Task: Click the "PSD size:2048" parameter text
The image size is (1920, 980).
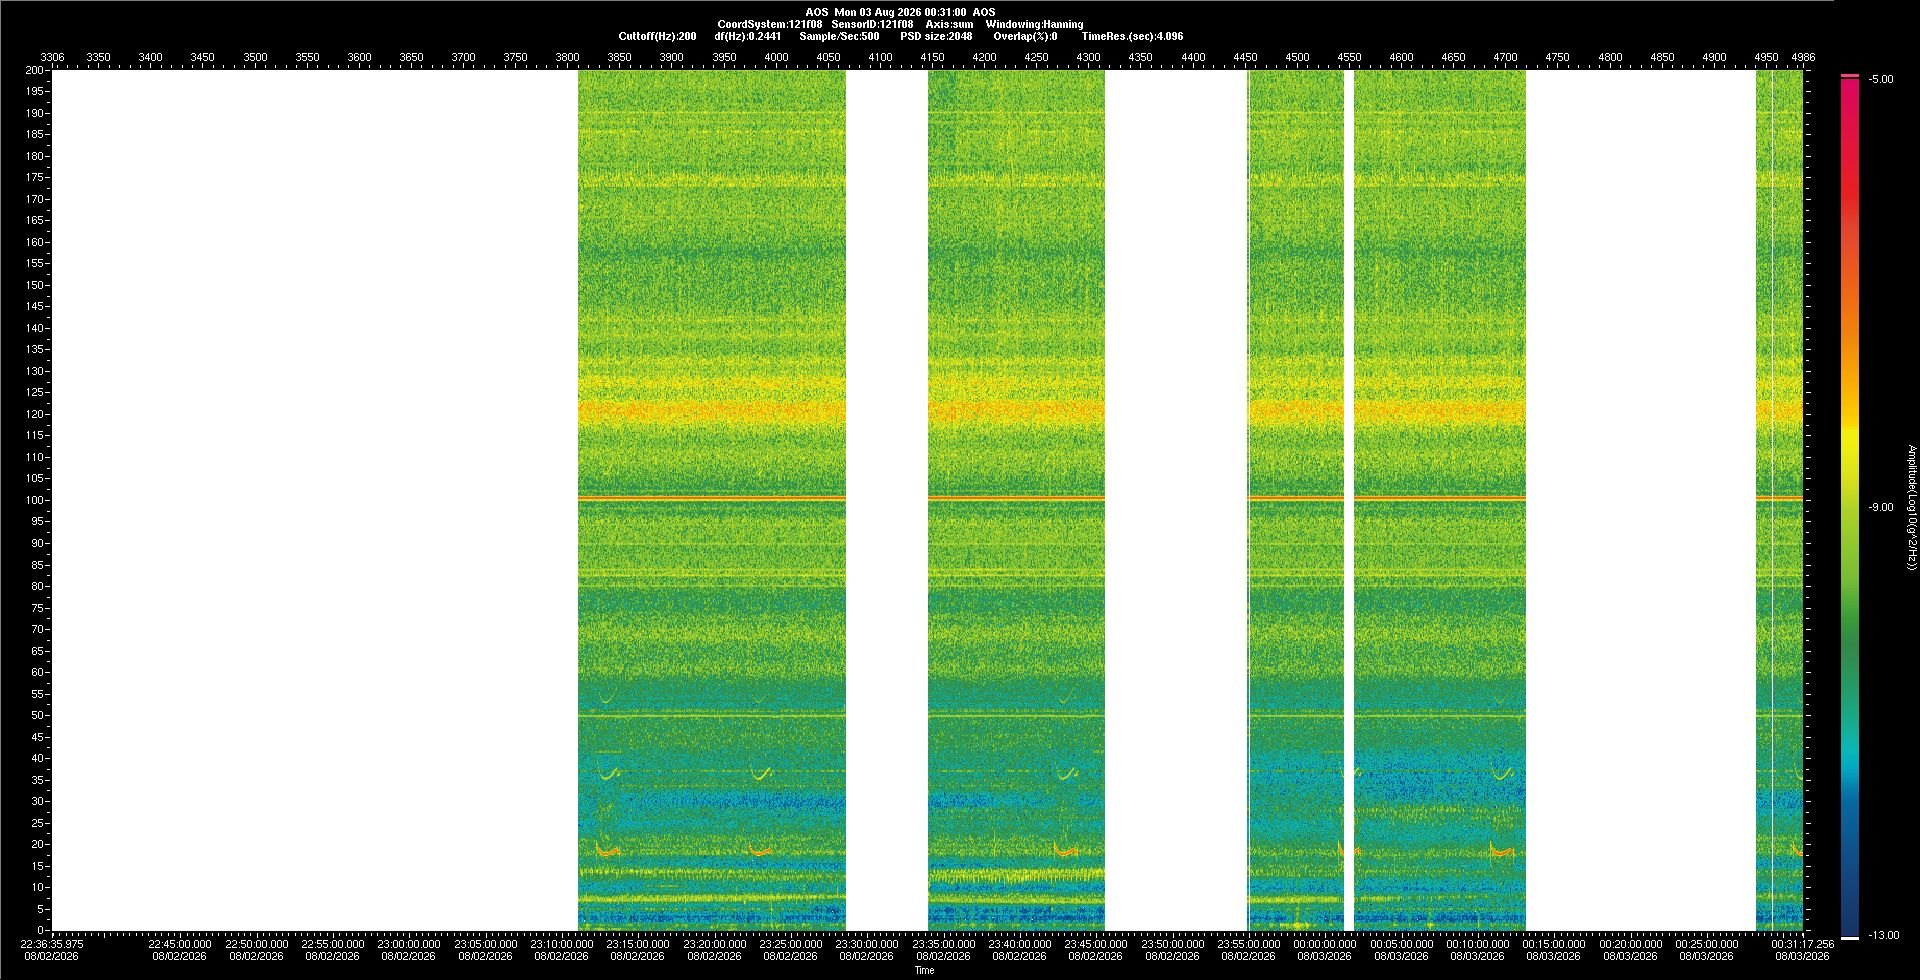Action: pos(936,36)
